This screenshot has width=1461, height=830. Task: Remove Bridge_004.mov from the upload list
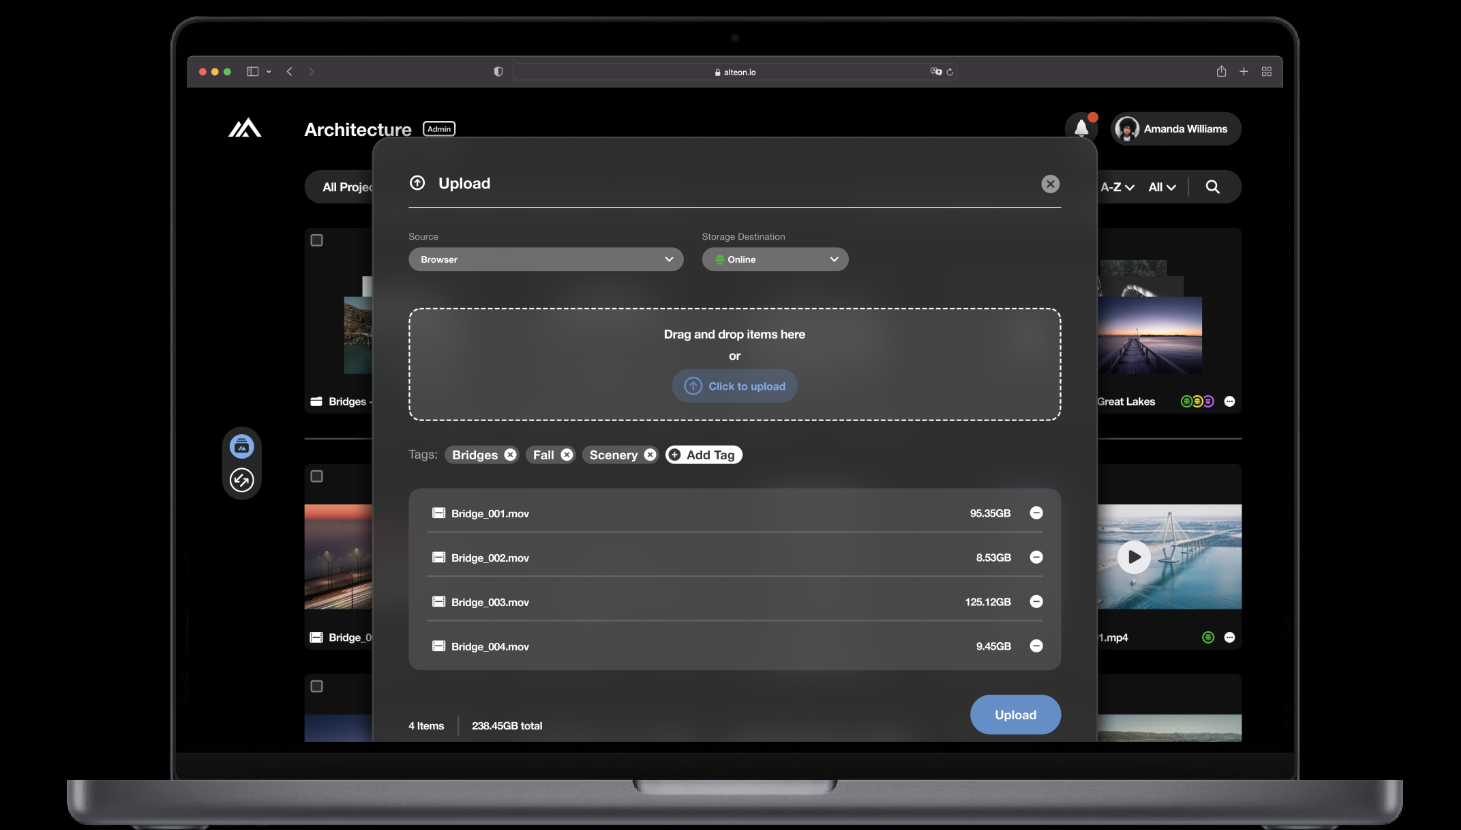click(x=1036, y=646)
